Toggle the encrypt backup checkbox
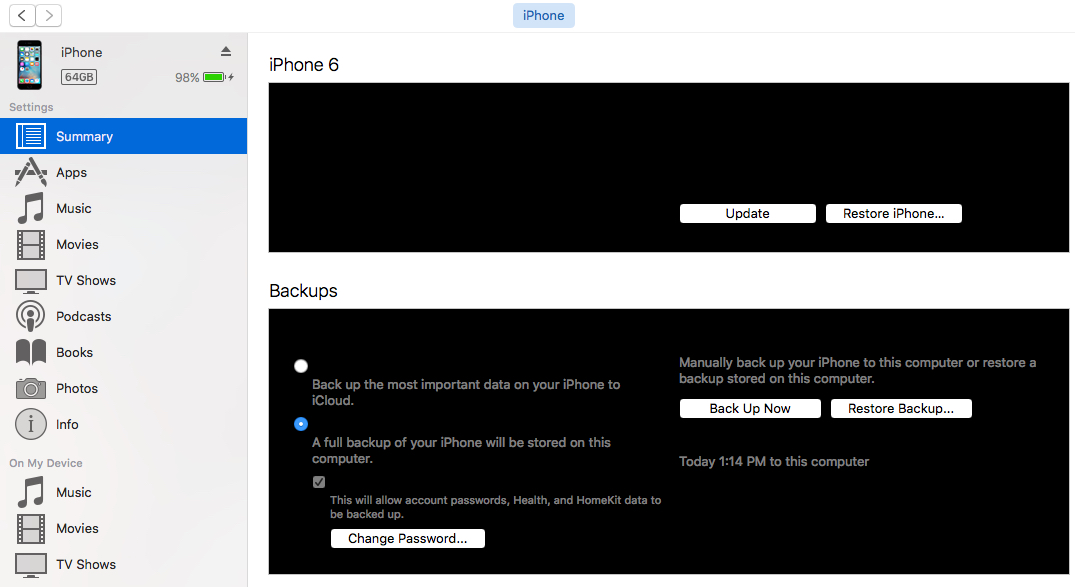The width and height of the screenshot is (1075, 587). (x=319, y=482)
